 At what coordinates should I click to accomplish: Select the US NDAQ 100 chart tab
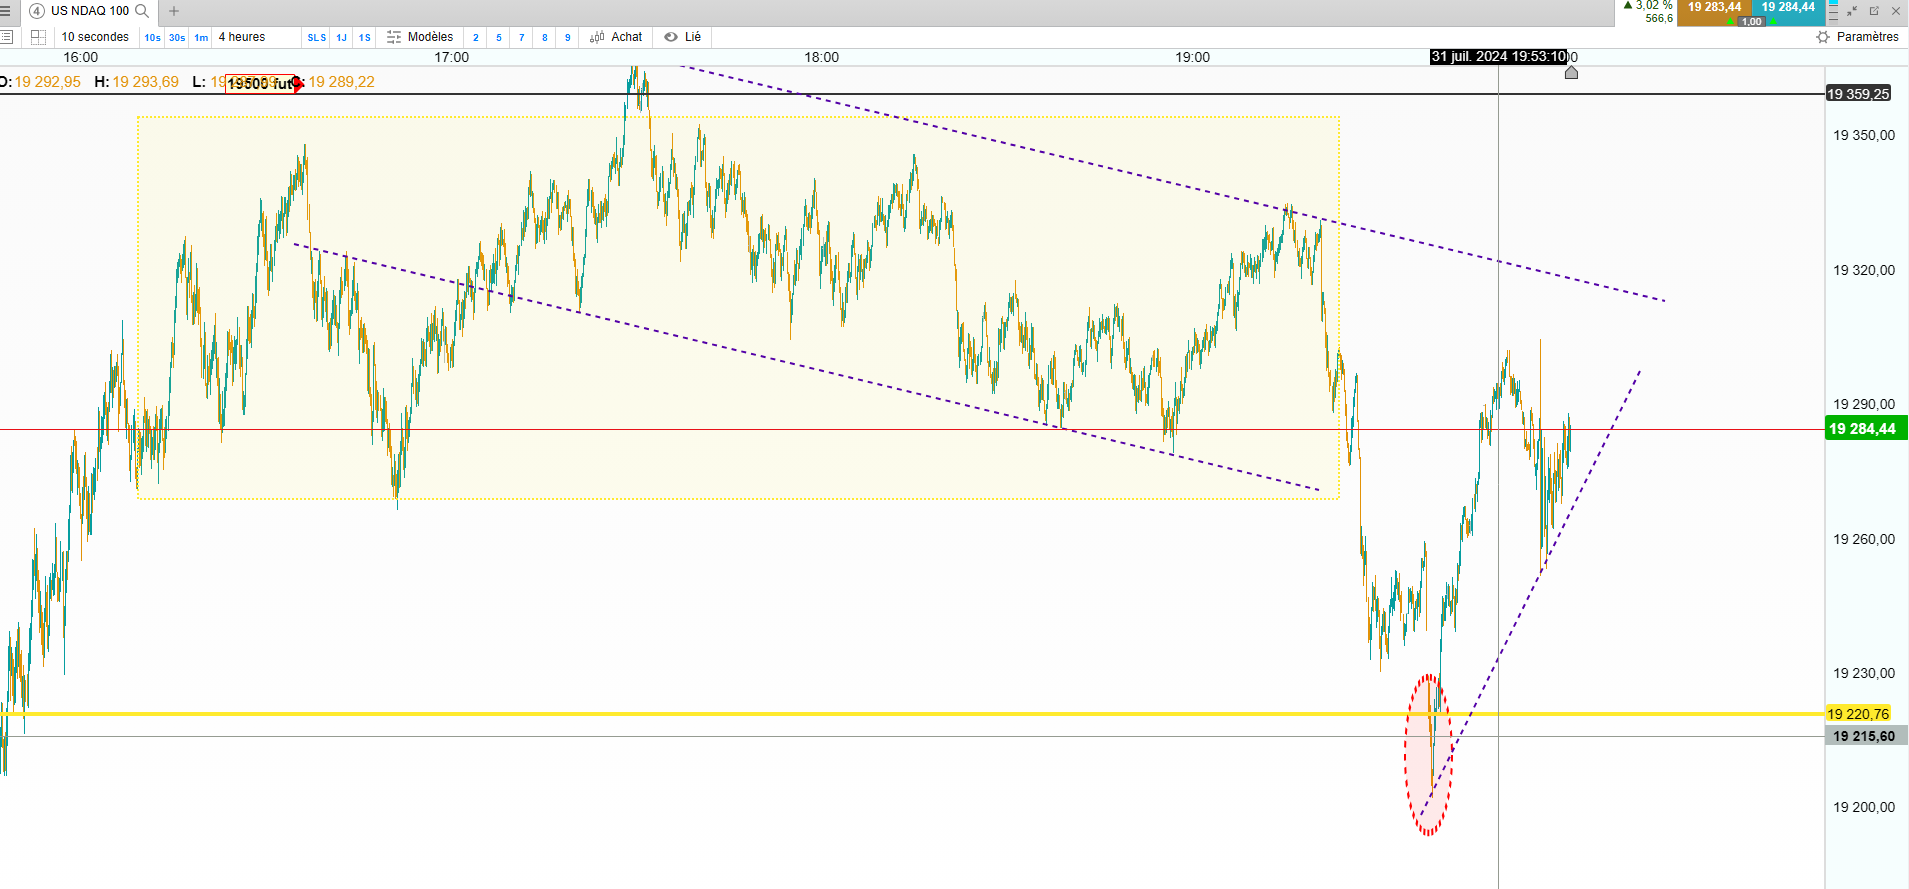(x=90, y=11)
